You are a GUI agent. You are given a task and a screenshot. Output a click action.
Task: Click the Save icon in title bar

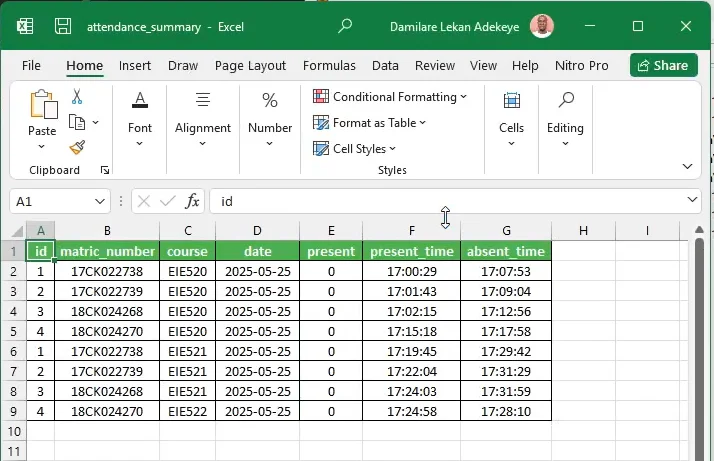pos(62,26)
